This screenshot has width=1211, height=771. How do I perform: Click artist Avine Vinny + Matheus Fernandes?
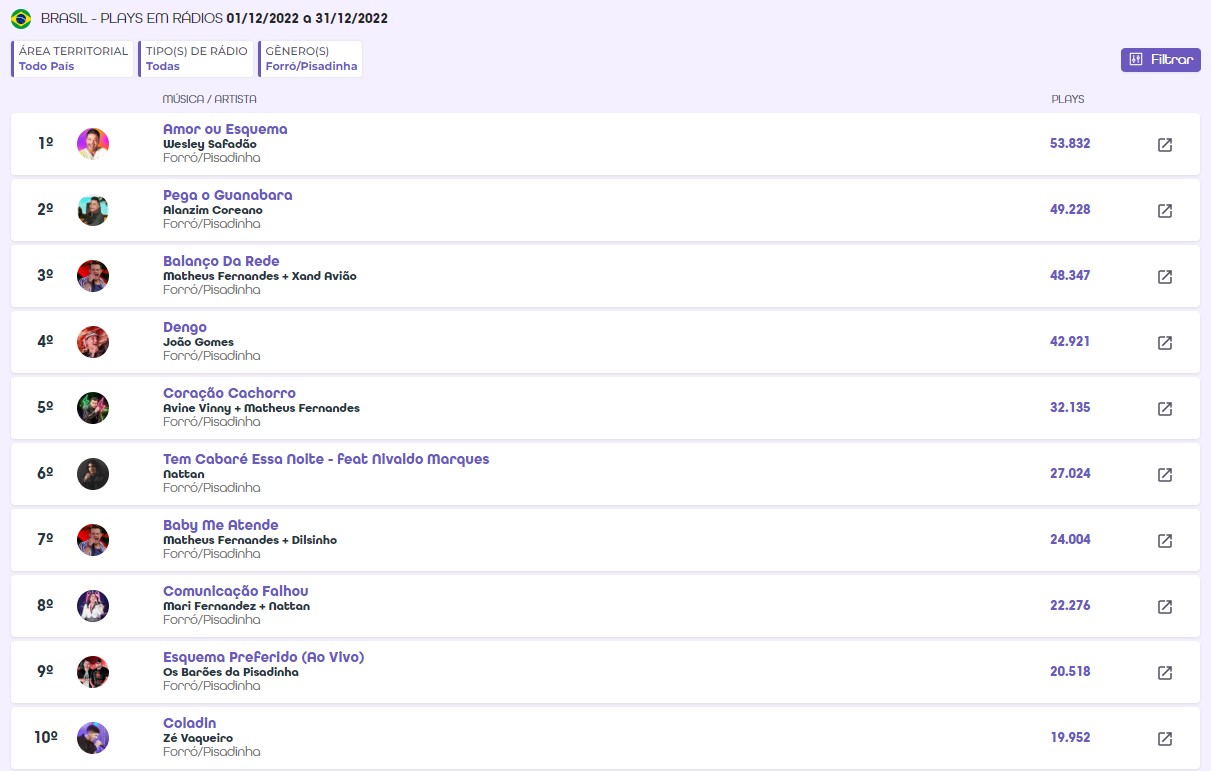pos(261,408)
